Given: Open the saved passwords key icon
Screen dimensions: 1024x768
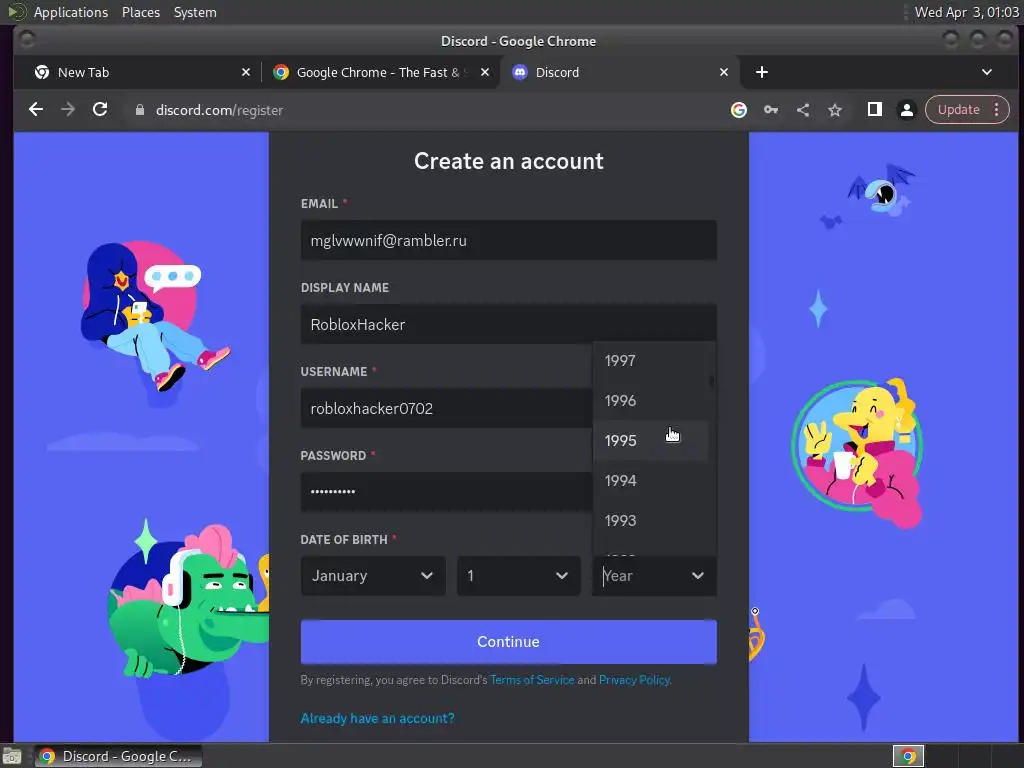Looking at the screenshot, I should (771, 110).
